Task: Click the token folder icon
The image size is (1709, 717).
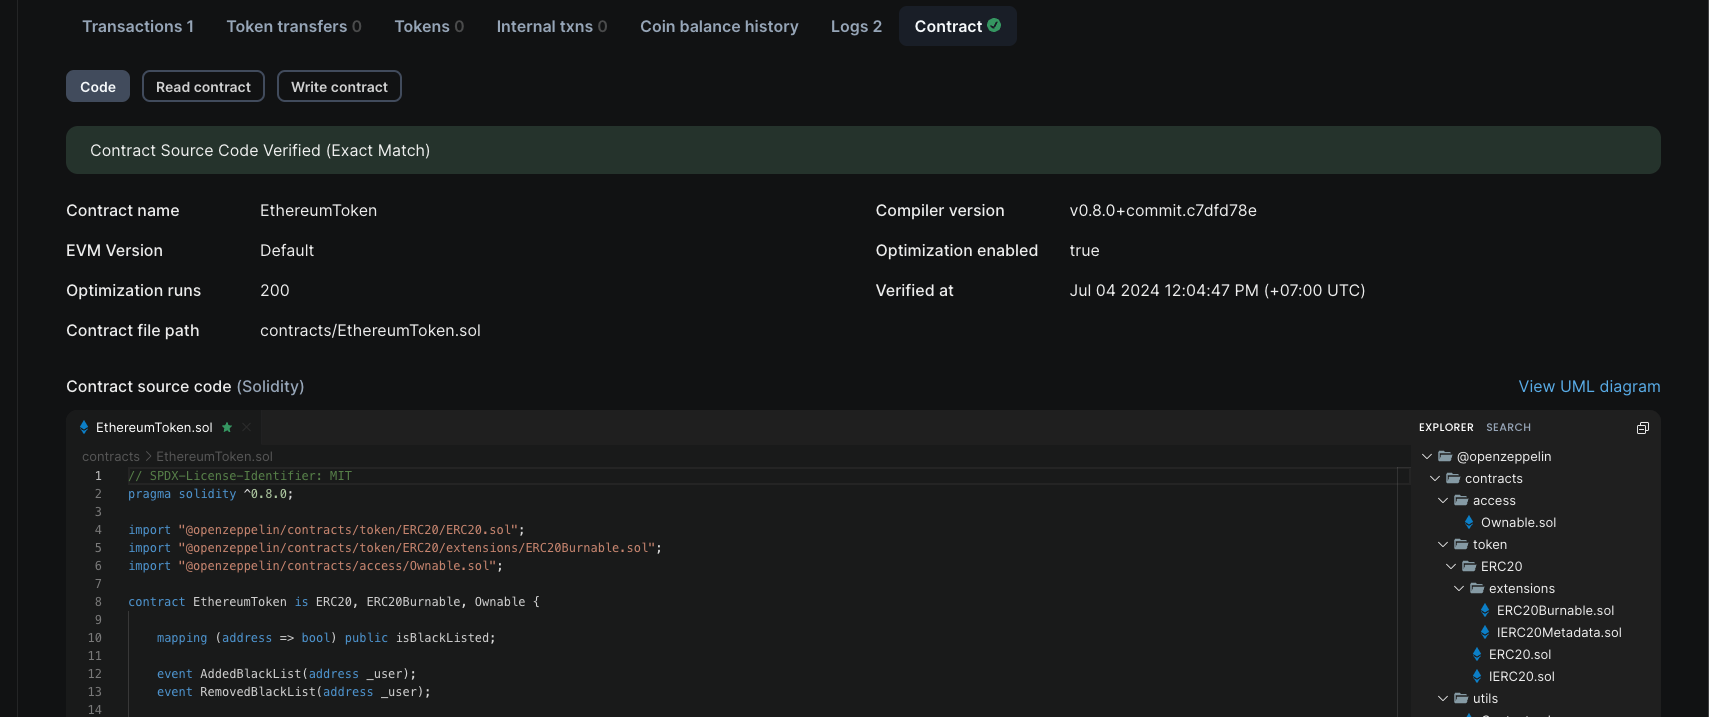Action: pyautogui.click(x=1461, y=544)
